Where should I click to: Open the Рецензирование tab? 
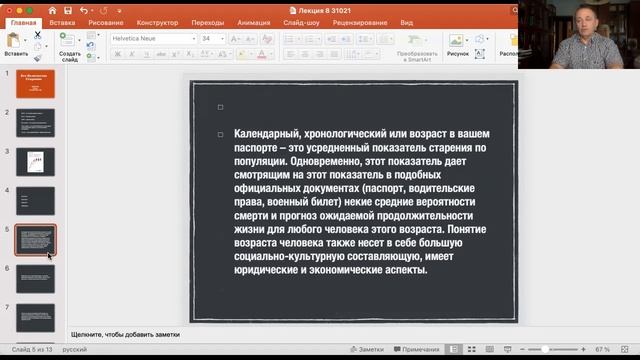360,23
